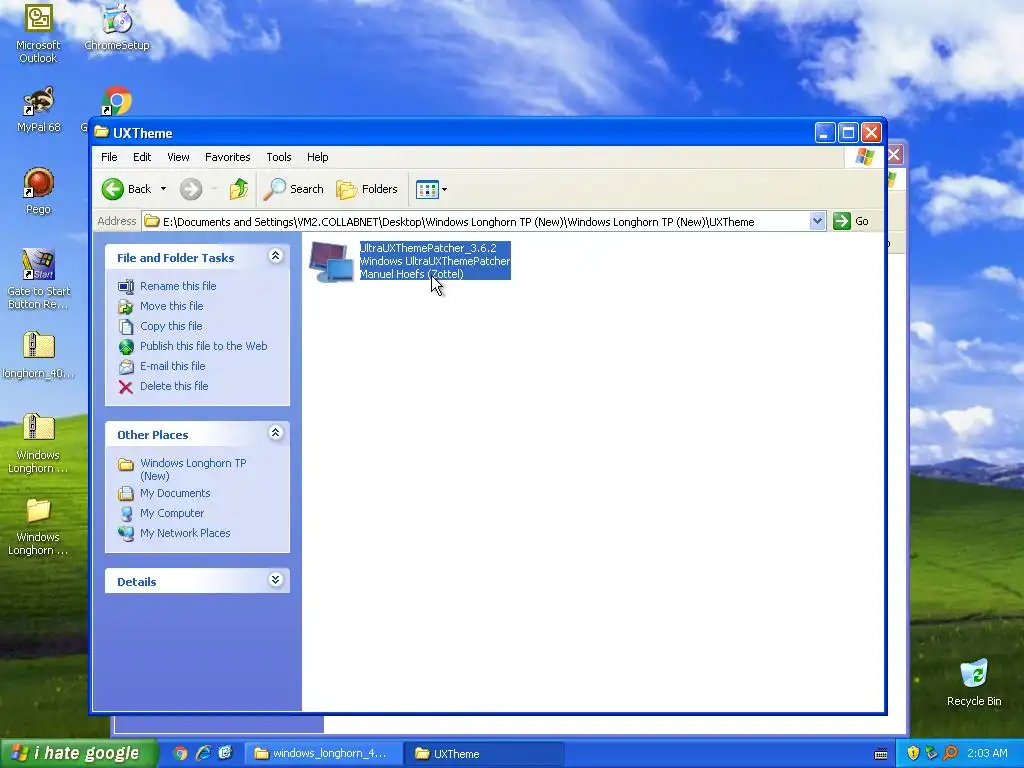Image resolution: width=1024 pixels, height=768 pixels.
Task: Click the Publish to Web globe icon
Action: click(x=126, y=347)
